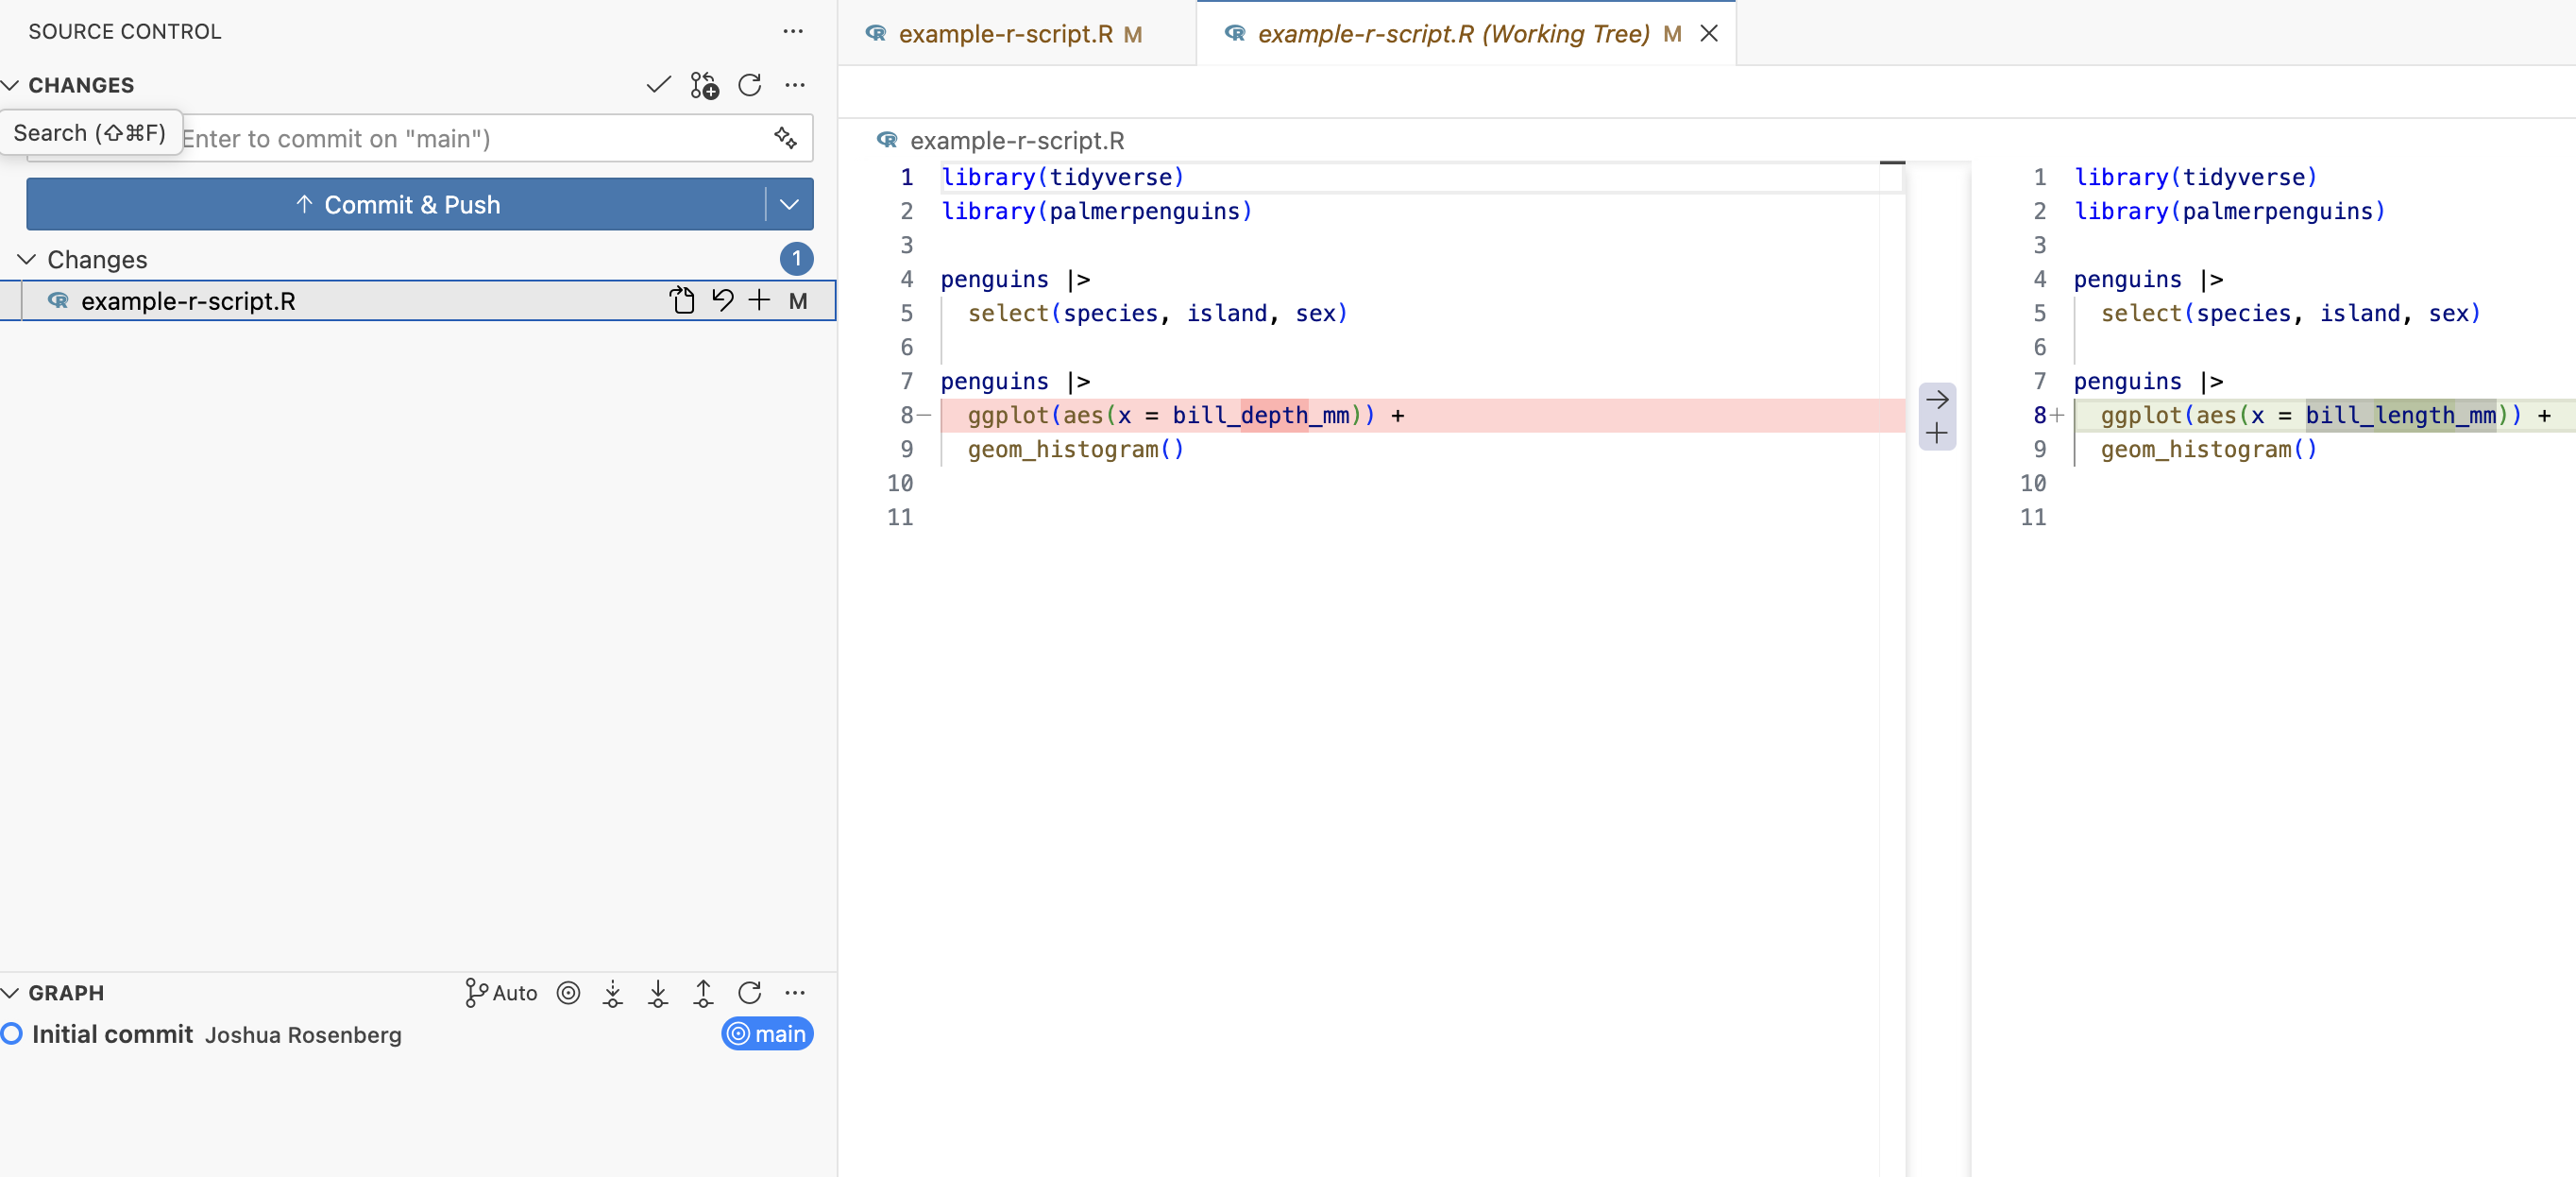This screenshot has width=2576, height=1177.
Task: Collapse the Changes group
Action: coord(27,259)
